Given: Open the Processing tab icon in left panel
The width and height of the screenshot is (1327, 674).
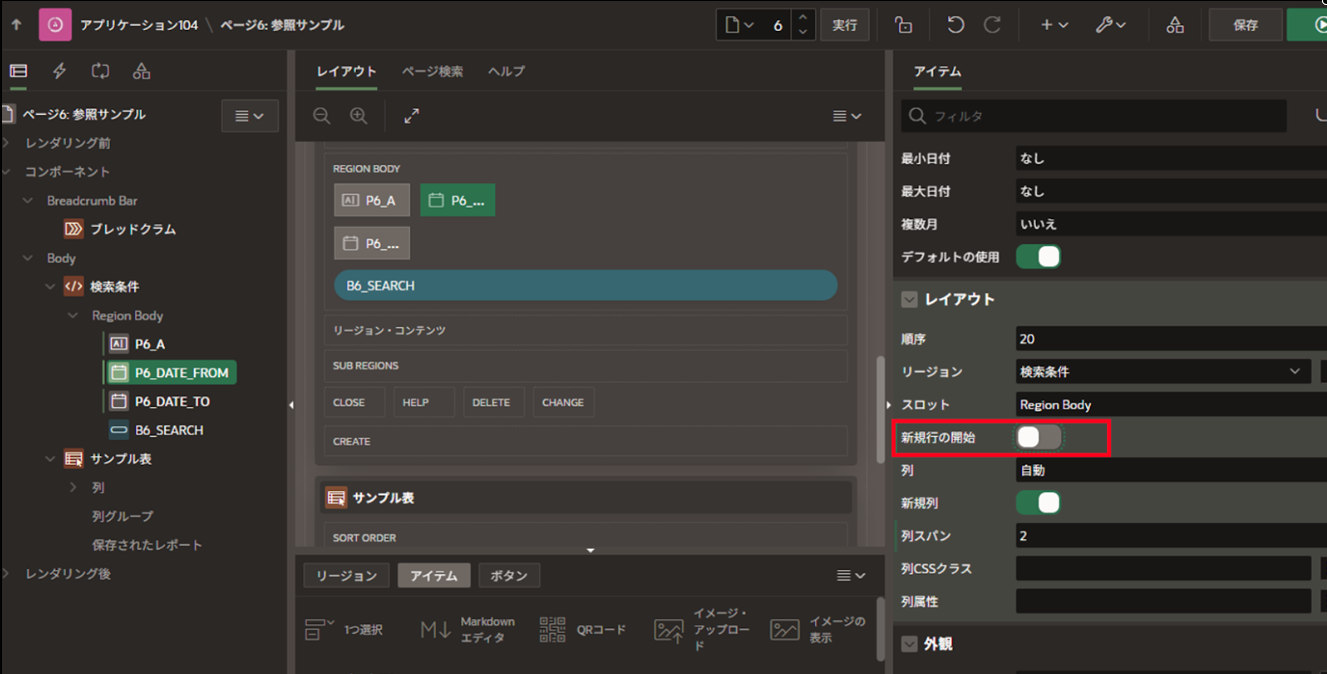Looking at the screenshot, I should [100, 71].
